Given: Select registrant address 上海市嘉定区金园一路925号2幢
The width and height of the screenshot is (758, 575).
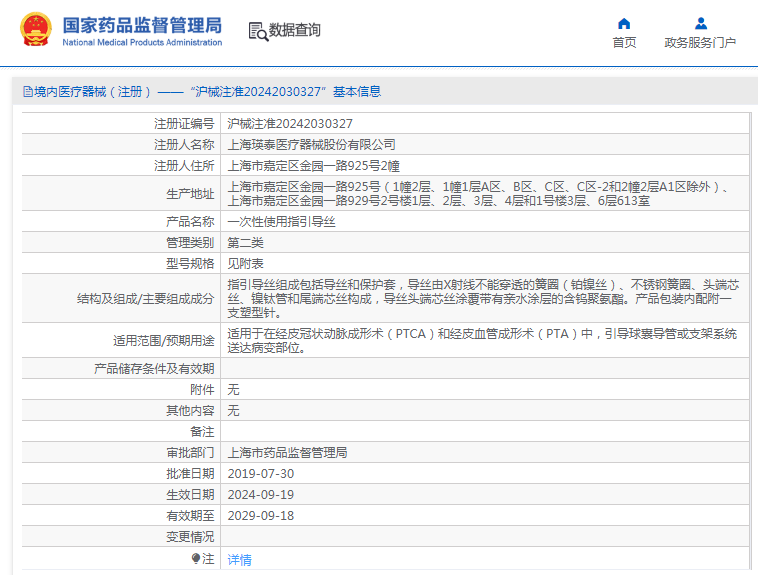Looking at the screenshot, I should pyautogui.click(x=314, y=166).
